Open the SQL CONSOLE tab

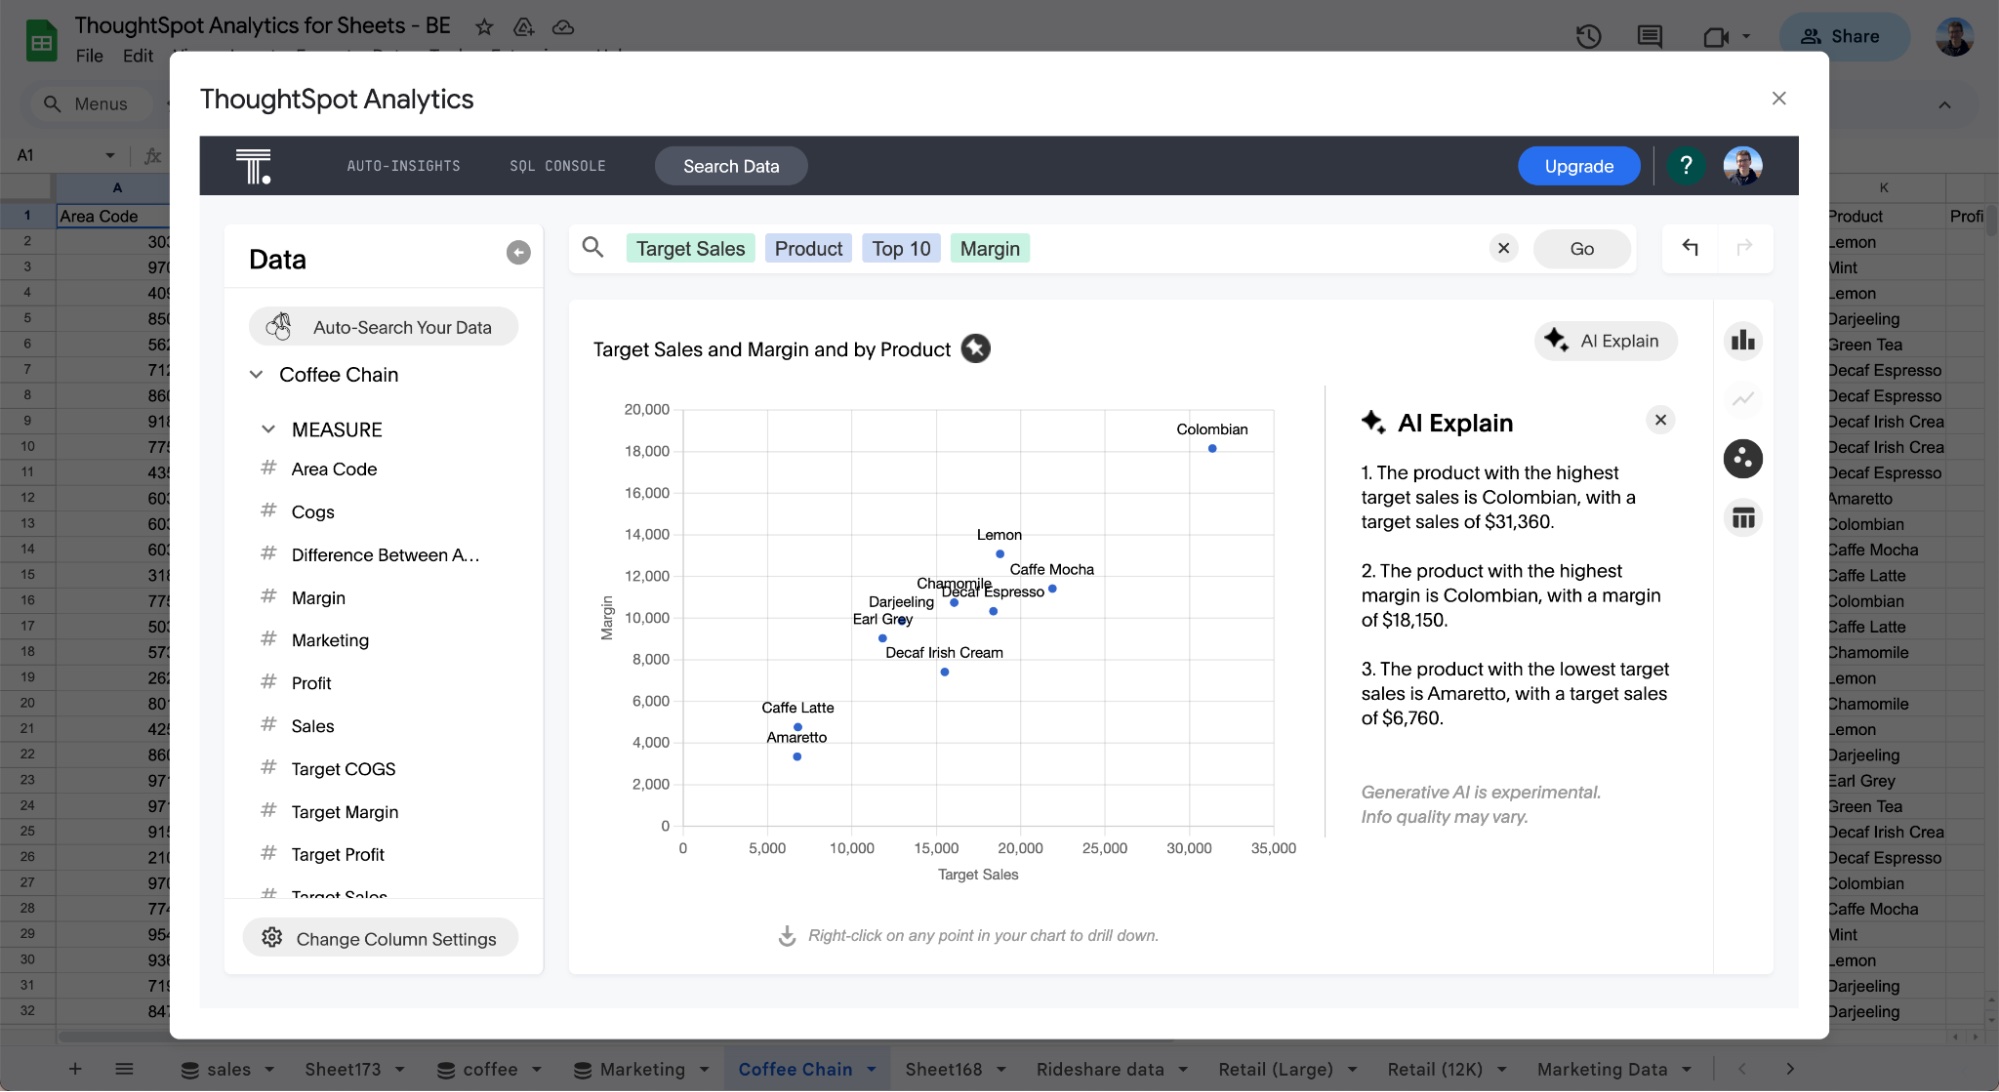(557, 166)
